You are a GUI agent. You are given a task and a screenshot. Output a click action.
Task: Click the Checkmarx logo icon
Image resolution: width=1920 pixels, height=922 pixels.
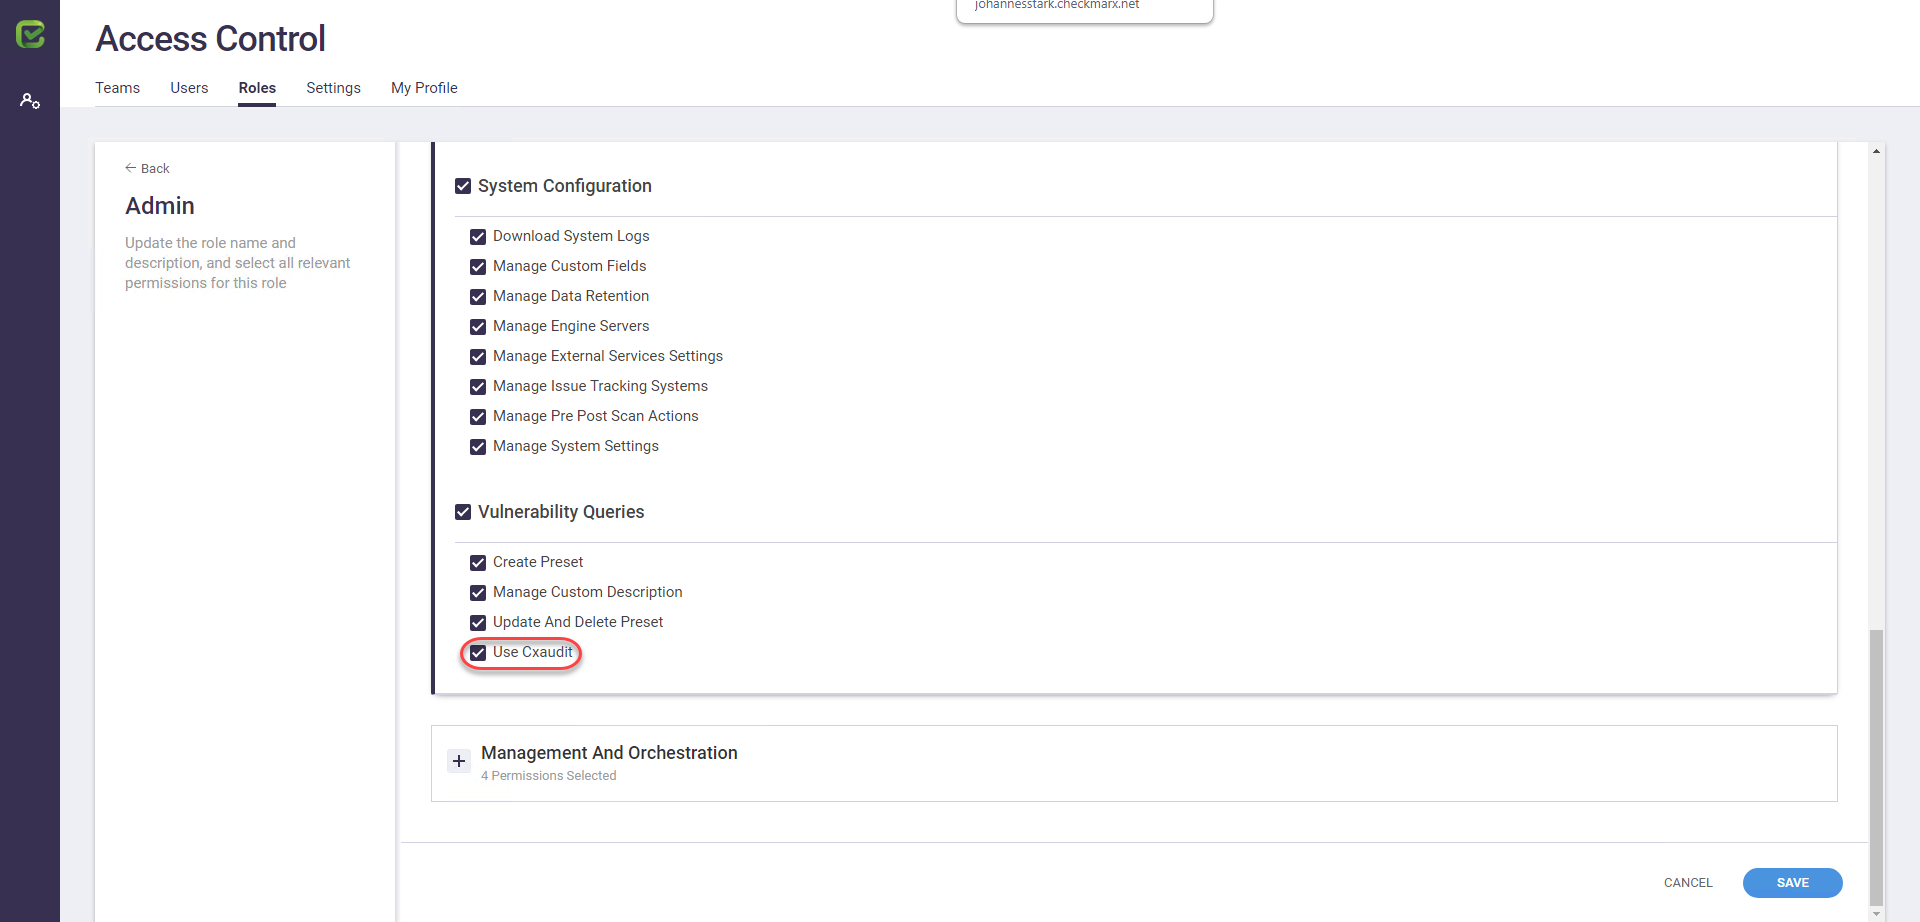[30, 35]
